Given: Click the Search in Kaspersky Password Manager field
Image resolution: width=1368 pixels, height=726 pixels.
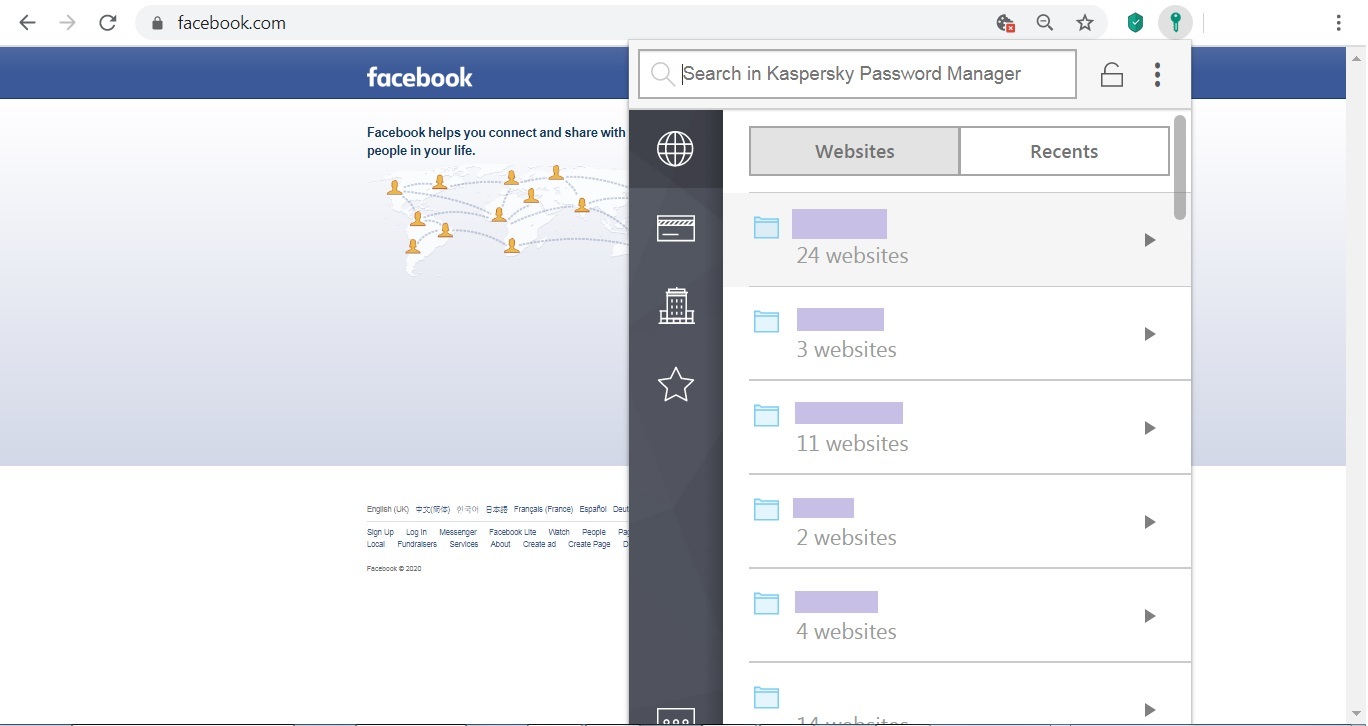Looking at the screenshot, I should 857,74.
